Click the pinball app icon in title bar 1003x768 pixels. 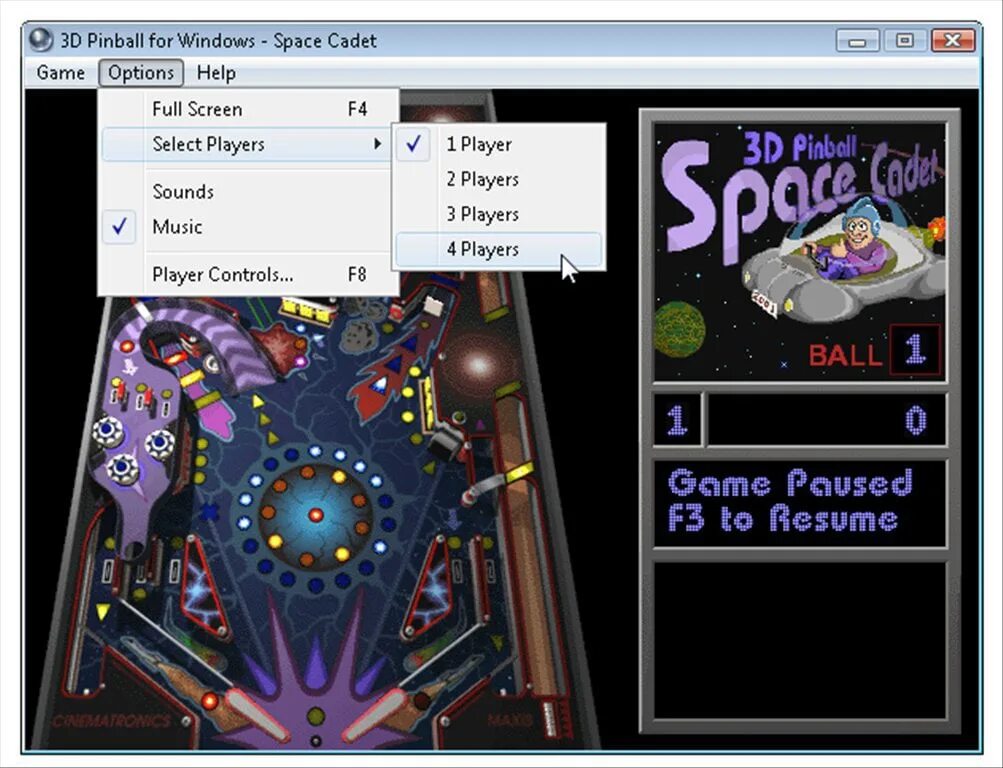pyautogui.click(x=41, y=40)
